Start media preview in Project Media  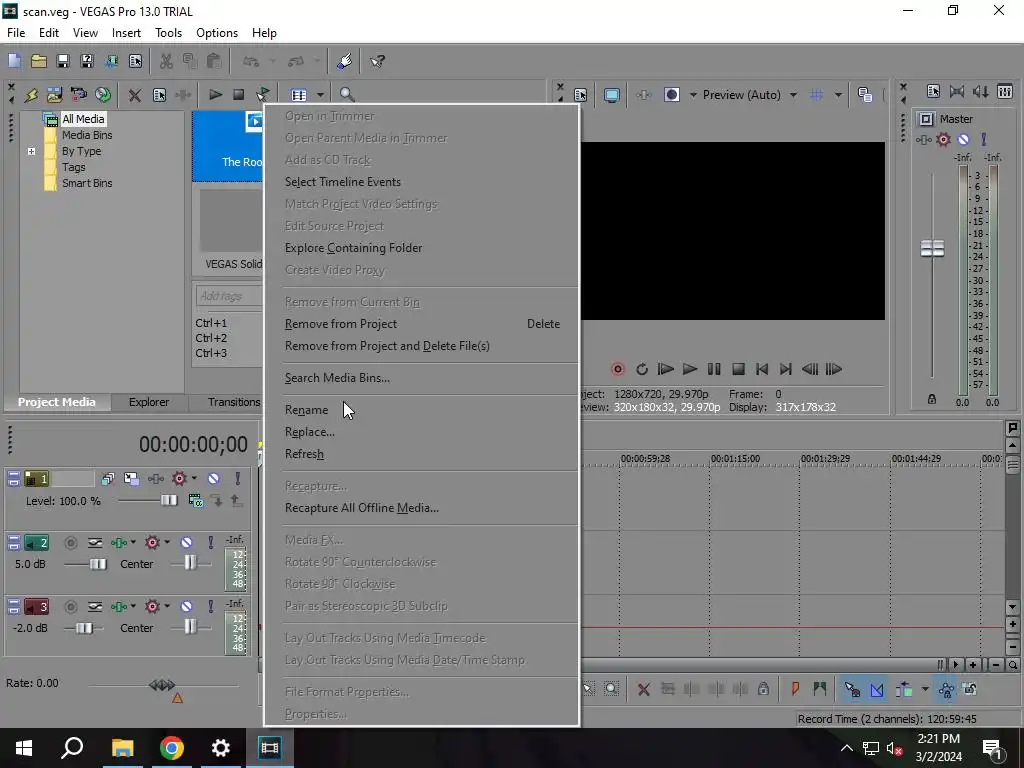tap(215, 95)
